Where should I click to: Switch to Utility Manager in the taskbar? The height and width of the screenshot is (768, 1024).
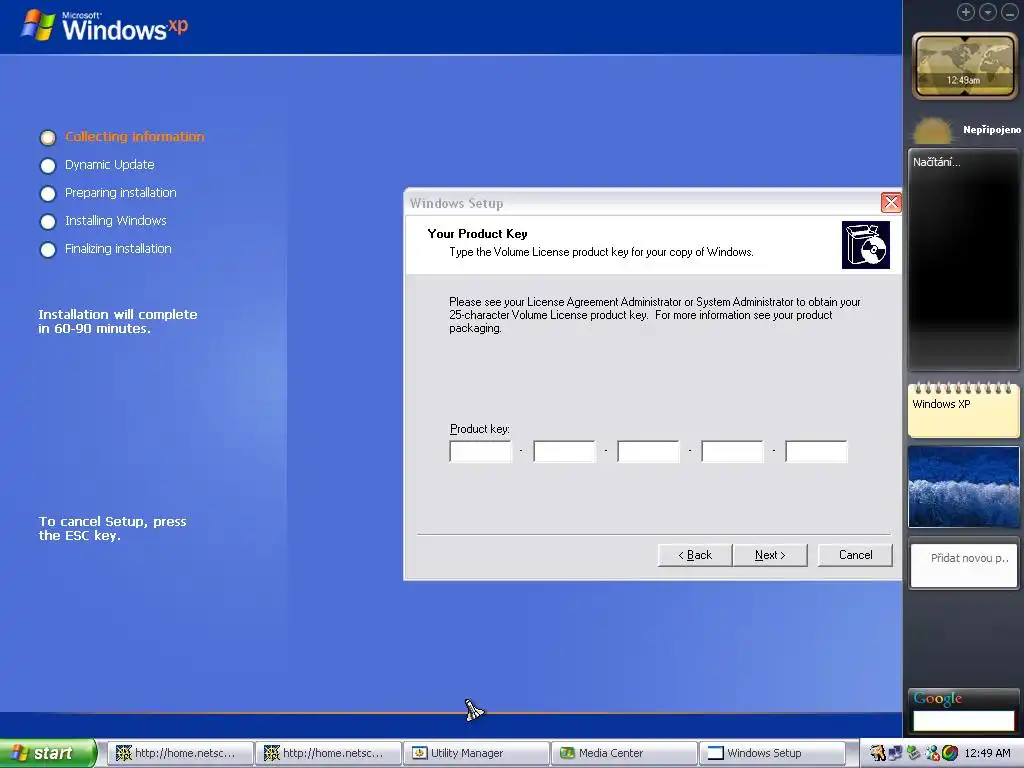476,753
